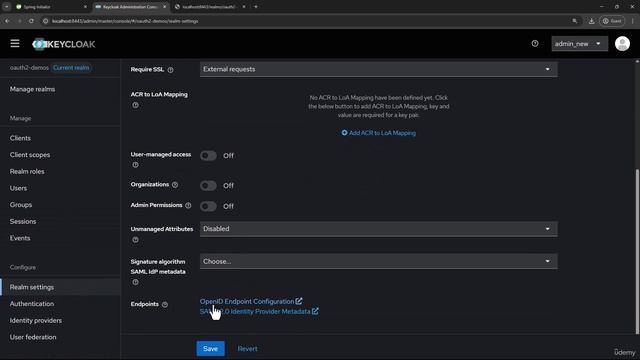Click the Save button
Screen dimensions: 640x360
[x=210, y=349]
